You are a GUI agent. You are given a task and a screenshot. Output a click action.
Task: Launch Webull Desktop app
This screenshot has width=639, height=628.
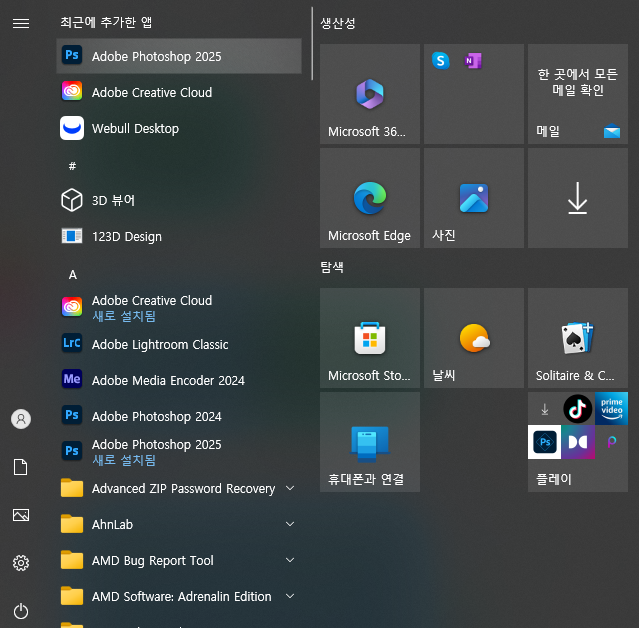(179, 128)
